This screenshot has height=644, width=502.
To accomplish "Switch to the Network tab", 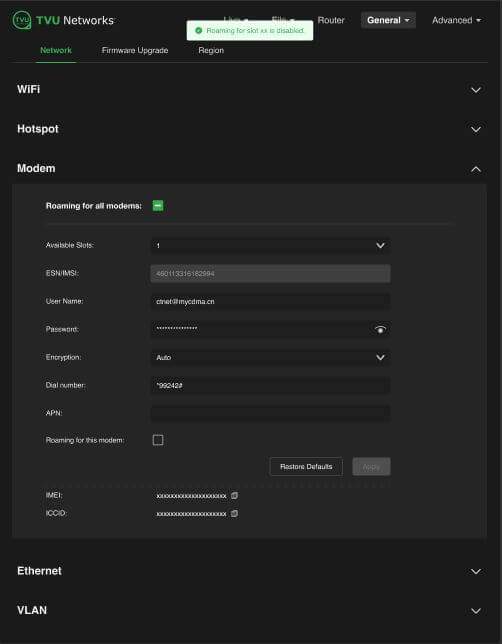I will click(x=56, y=50).
